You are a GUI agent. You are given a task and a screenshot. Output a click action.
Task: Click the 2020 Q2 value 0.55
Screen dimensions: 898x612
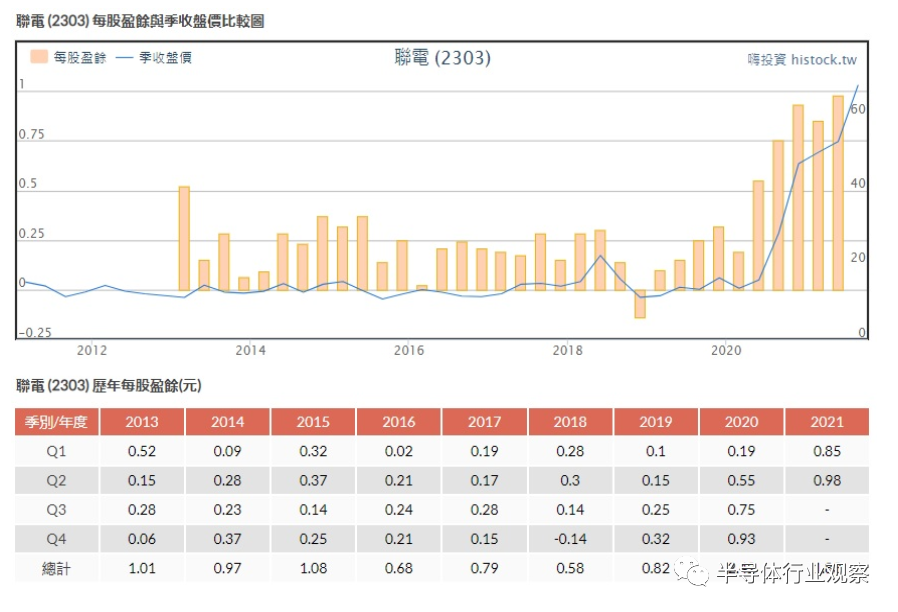pos(741,480)
